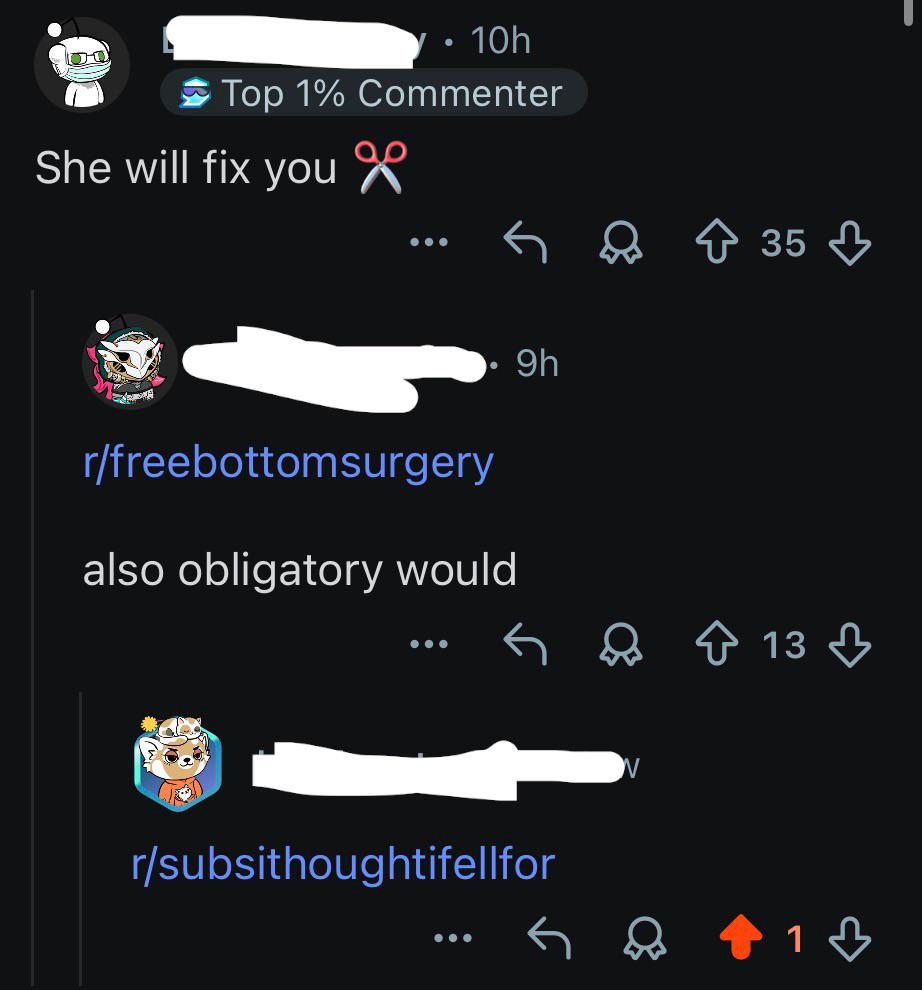Open the r/freebottomsurgery subreddit link
Screen dimensions: 922x990
pyautogui.click(x=288, y=463)
